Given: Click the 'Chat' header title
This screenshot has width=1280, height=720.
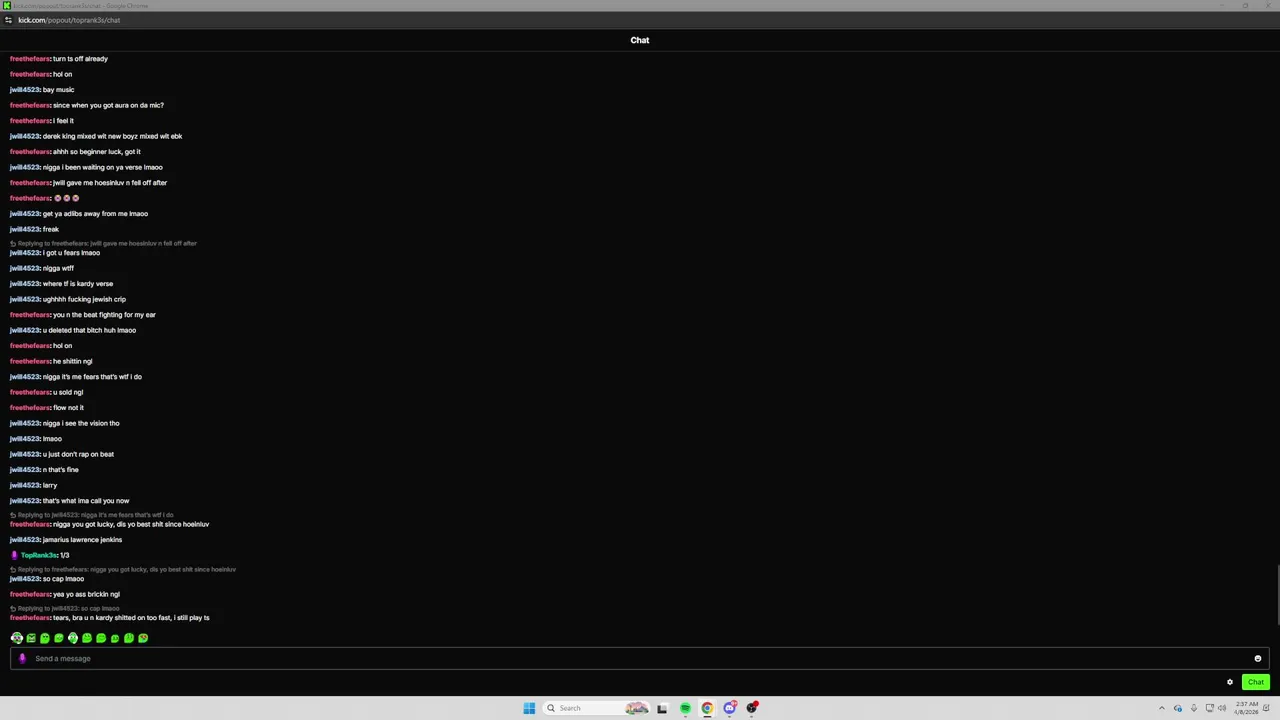Looking at the screenshot, I should click(640, 40).
